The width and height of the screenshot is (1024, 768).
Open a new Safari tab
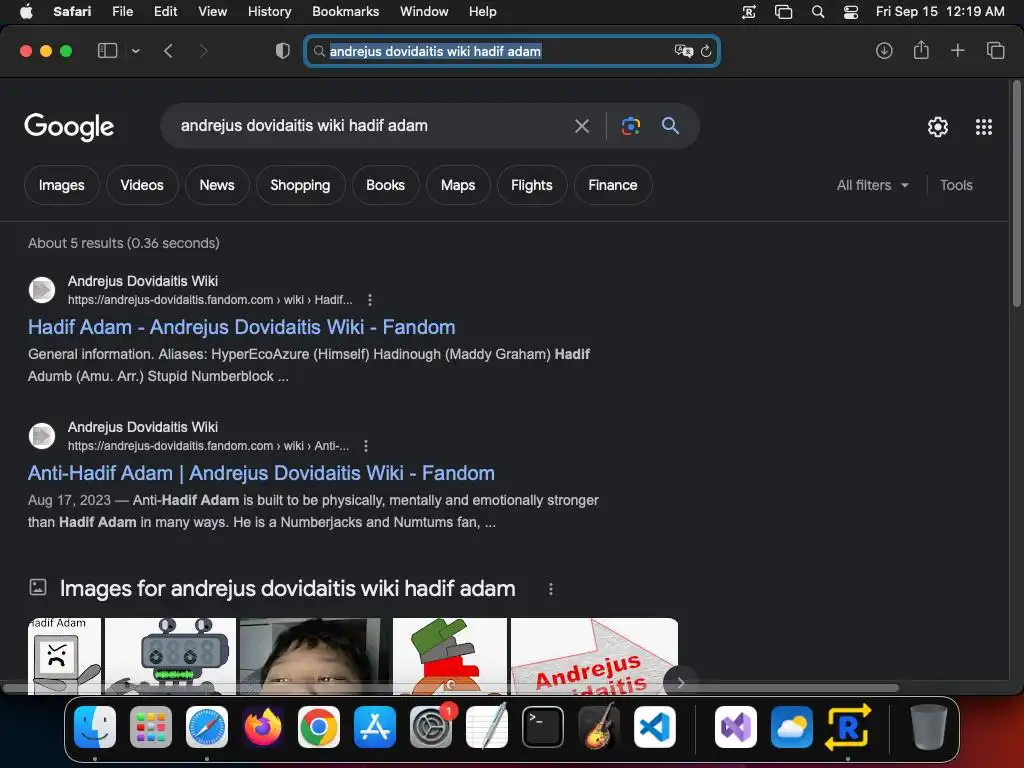957,50
